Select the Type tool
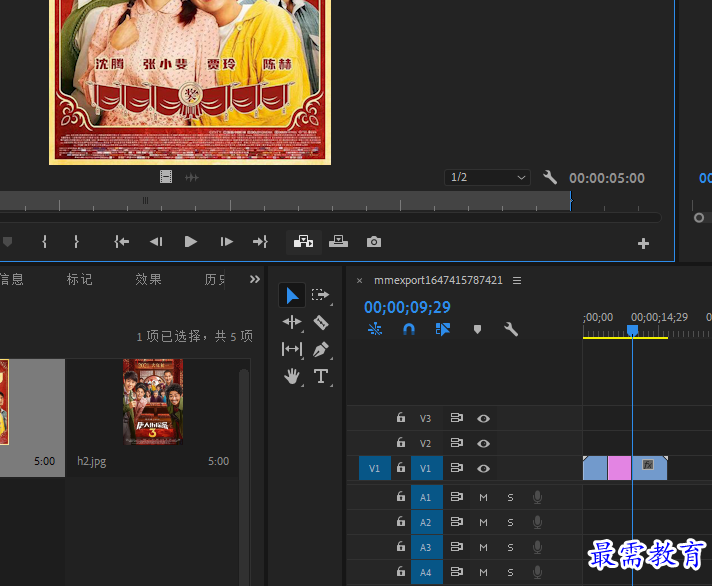 [321, 376]
